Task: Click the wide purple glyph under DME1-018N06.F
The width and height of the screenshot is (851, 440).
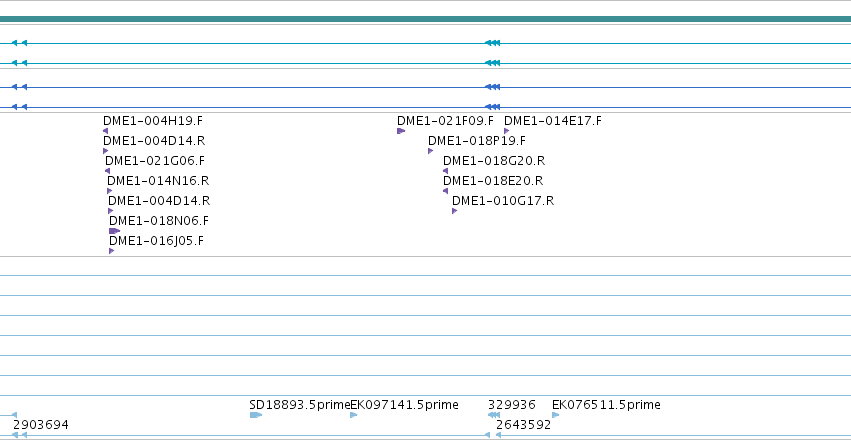Action: (x=114, y=231)
